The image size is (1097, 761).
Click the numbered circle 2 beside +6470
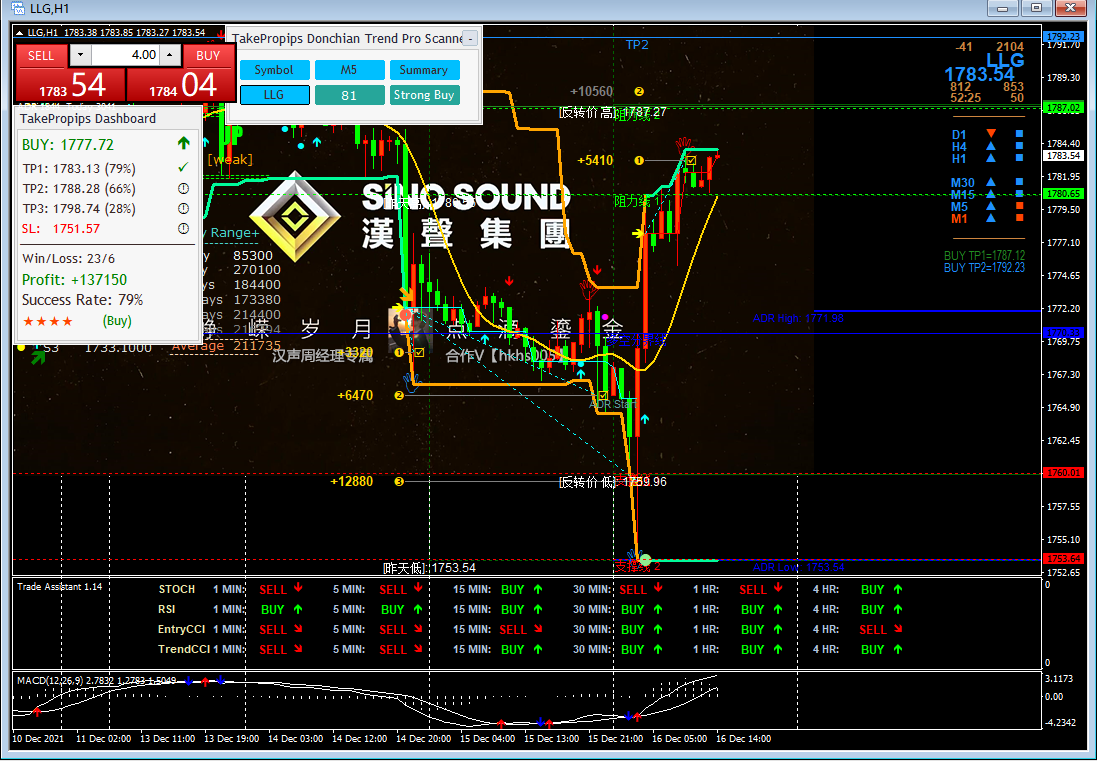[399, 395]
